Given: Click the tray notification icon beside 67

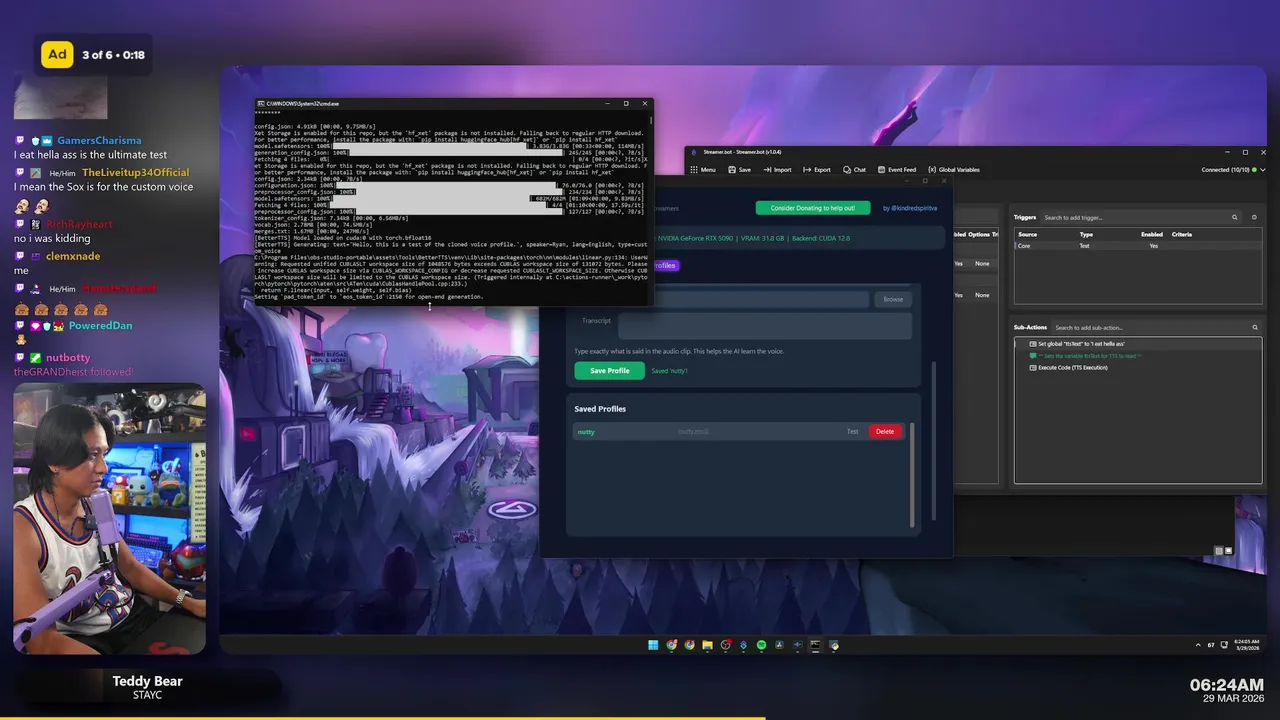Looking at the screenshot, I should [x=1222, y=645].
